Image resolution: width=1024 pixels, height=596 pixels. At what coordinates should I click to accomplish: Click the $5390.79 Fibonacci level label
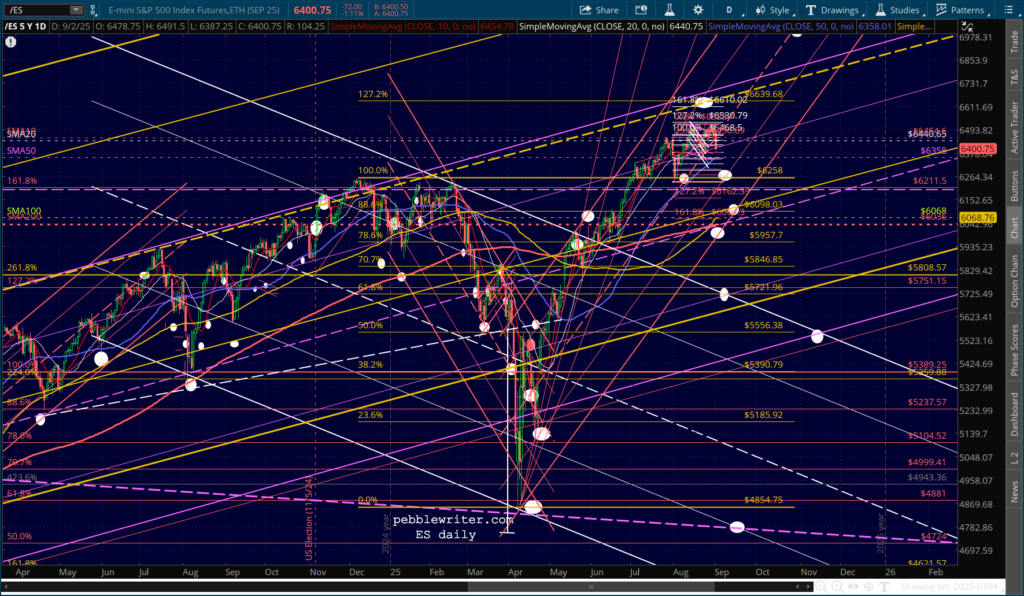pyautogui.click(x=763, y=364)
